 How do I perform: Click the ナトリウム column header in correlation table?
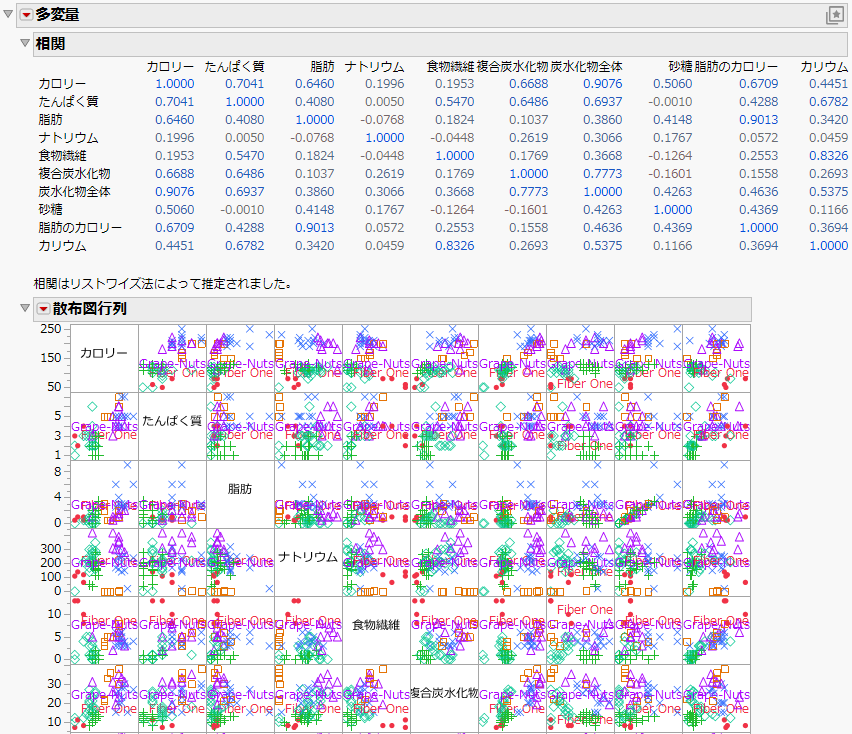374,67
